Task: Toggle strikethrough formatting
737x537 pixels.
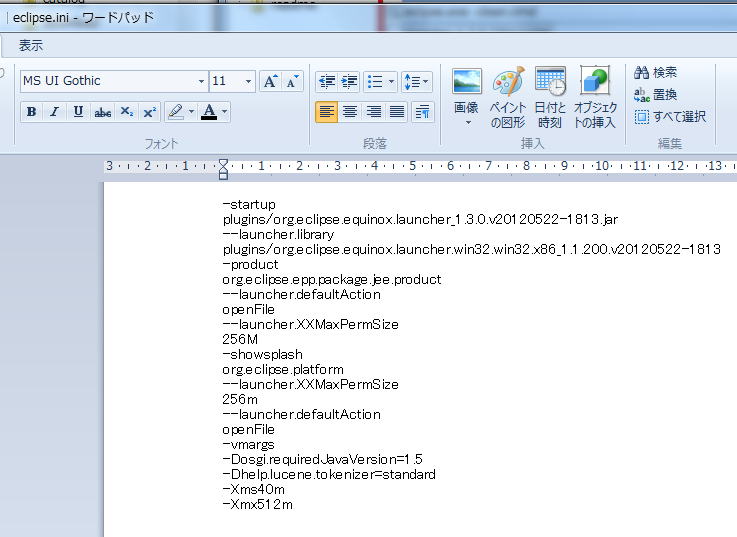Action: pos(102,112)
